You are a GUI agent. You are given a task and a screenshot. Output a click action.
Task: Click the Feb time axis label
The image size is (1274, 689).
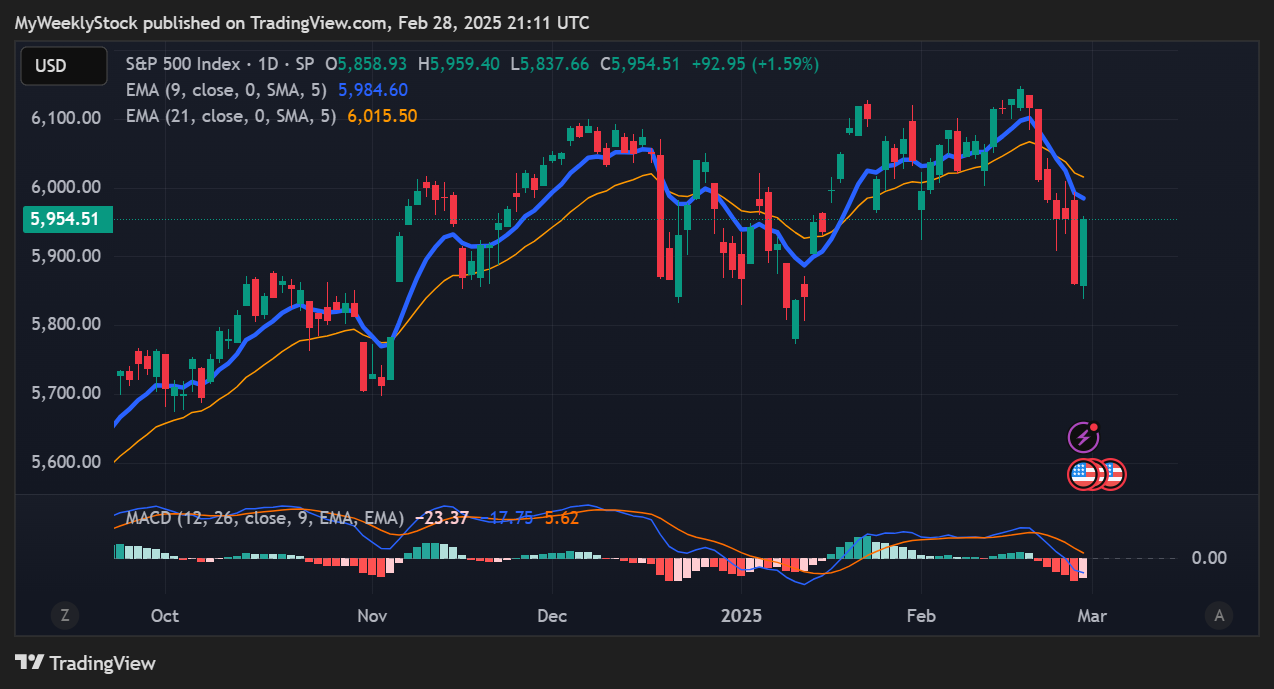point(920,615)
